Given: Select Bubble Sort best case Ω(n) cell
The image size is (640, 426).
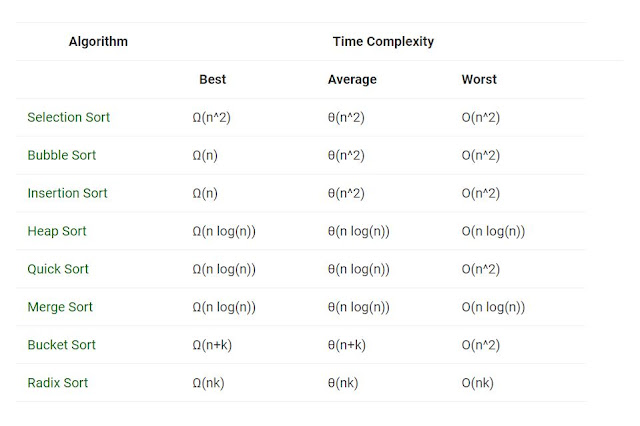Looking at the screenshot, I should coord(205,155).
